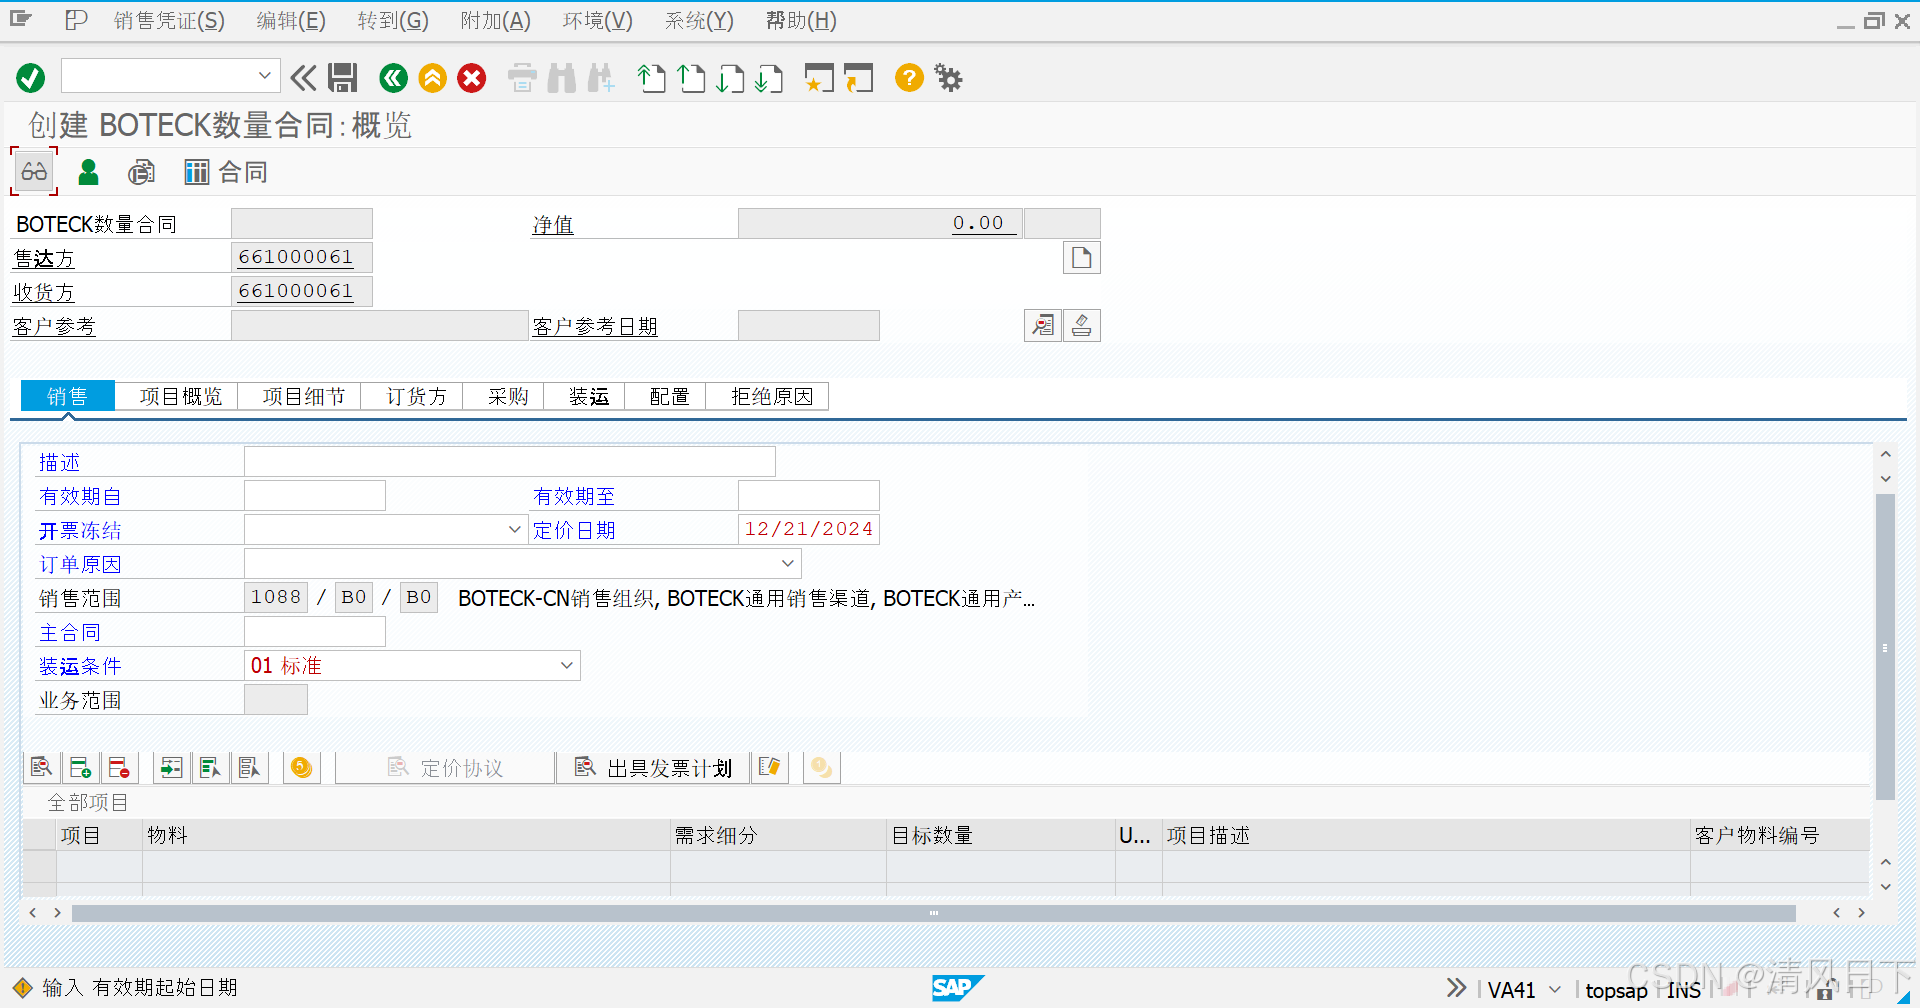This screenshot has width=1920, height=1008.
Task: Click the vertical scrollbar of sales panel
Action: (x=1885, y=647)
